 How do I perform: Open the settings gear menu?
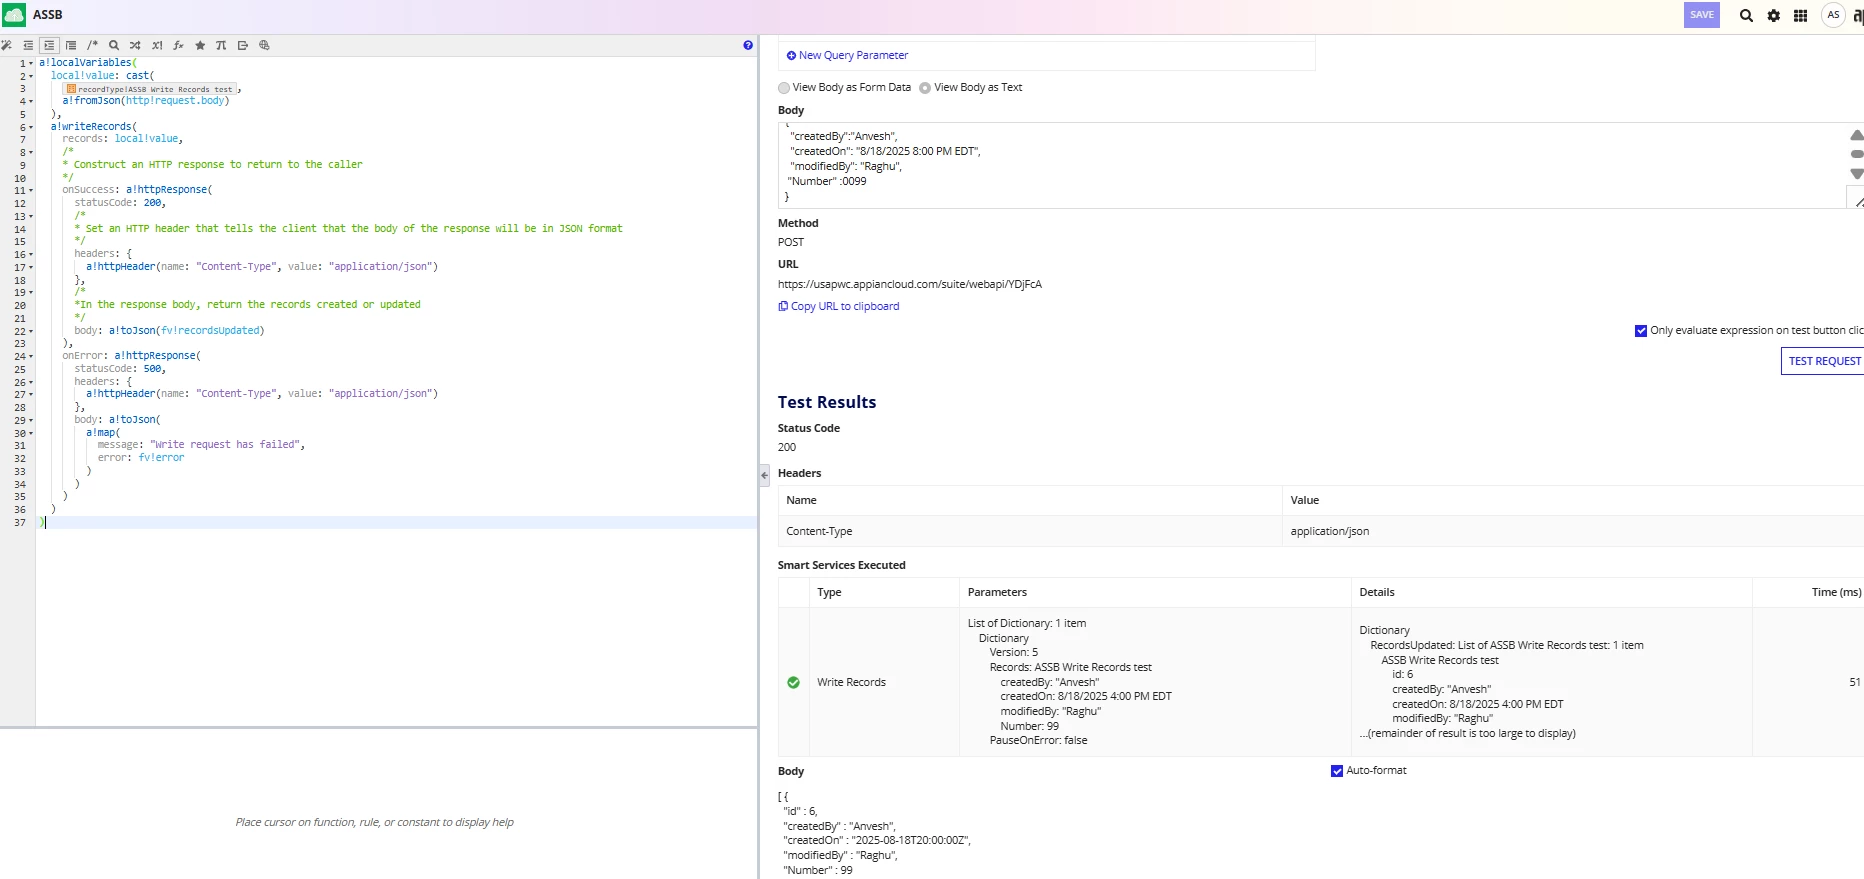coord(1773,15)
